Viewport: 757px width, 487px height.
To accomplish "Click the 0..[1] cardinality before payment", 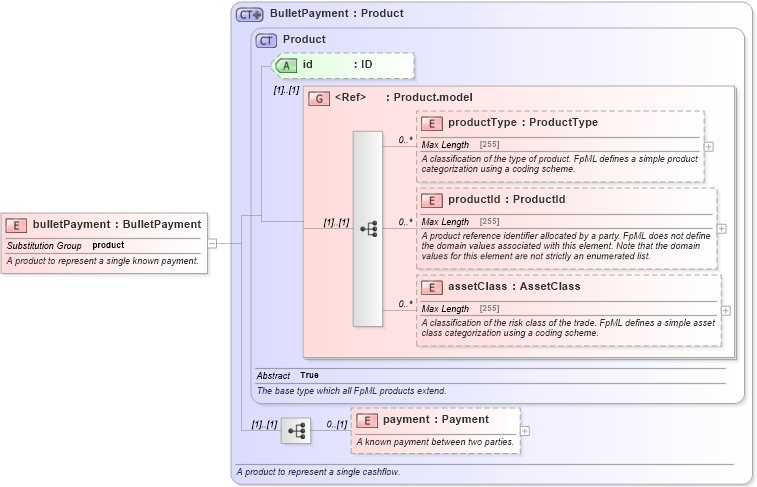I will pyautogui.click(x=336, y=425).
